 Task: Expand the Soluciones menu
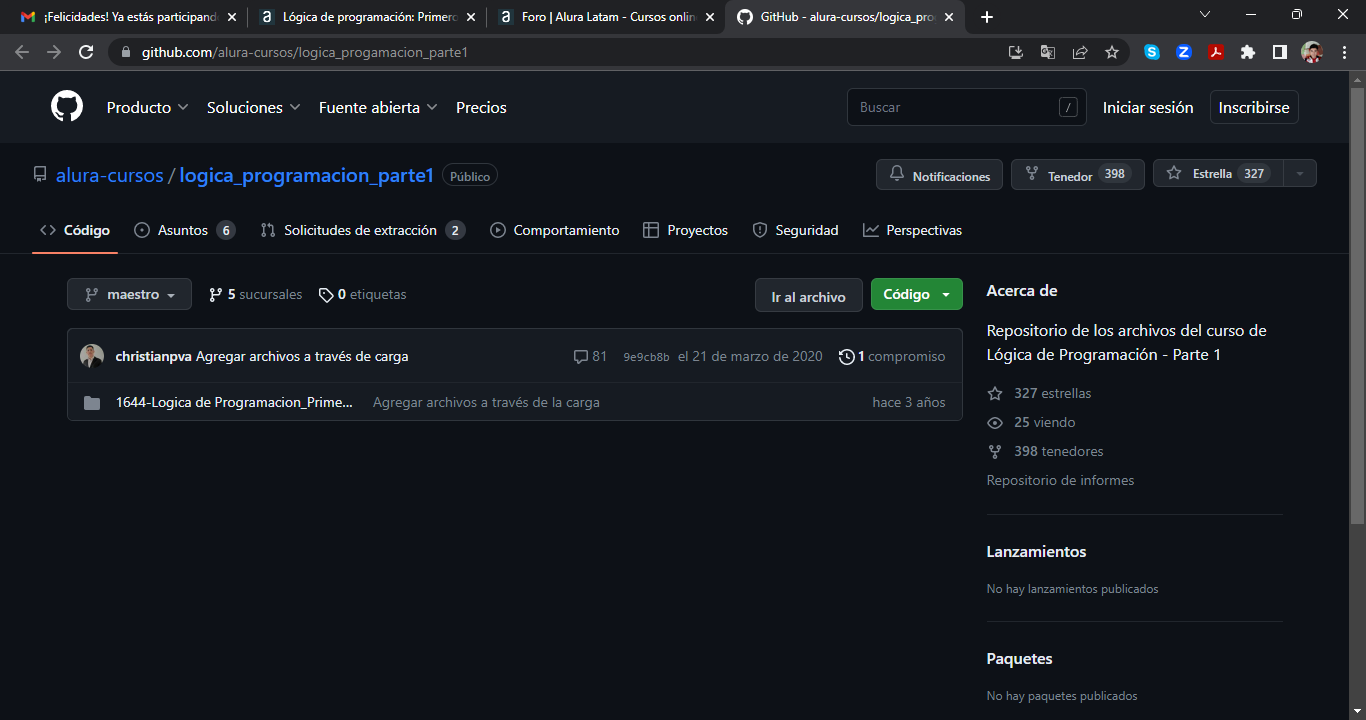coord(254,107)
